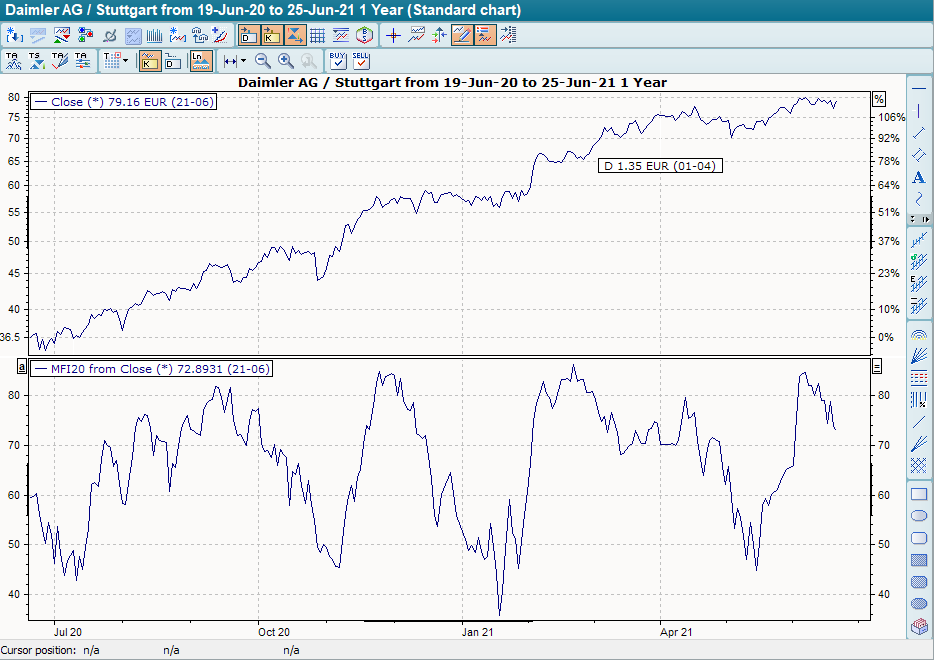Open dropdown next to the T period icon
Screen dimensions: 934x660
(x=125, y=58)
